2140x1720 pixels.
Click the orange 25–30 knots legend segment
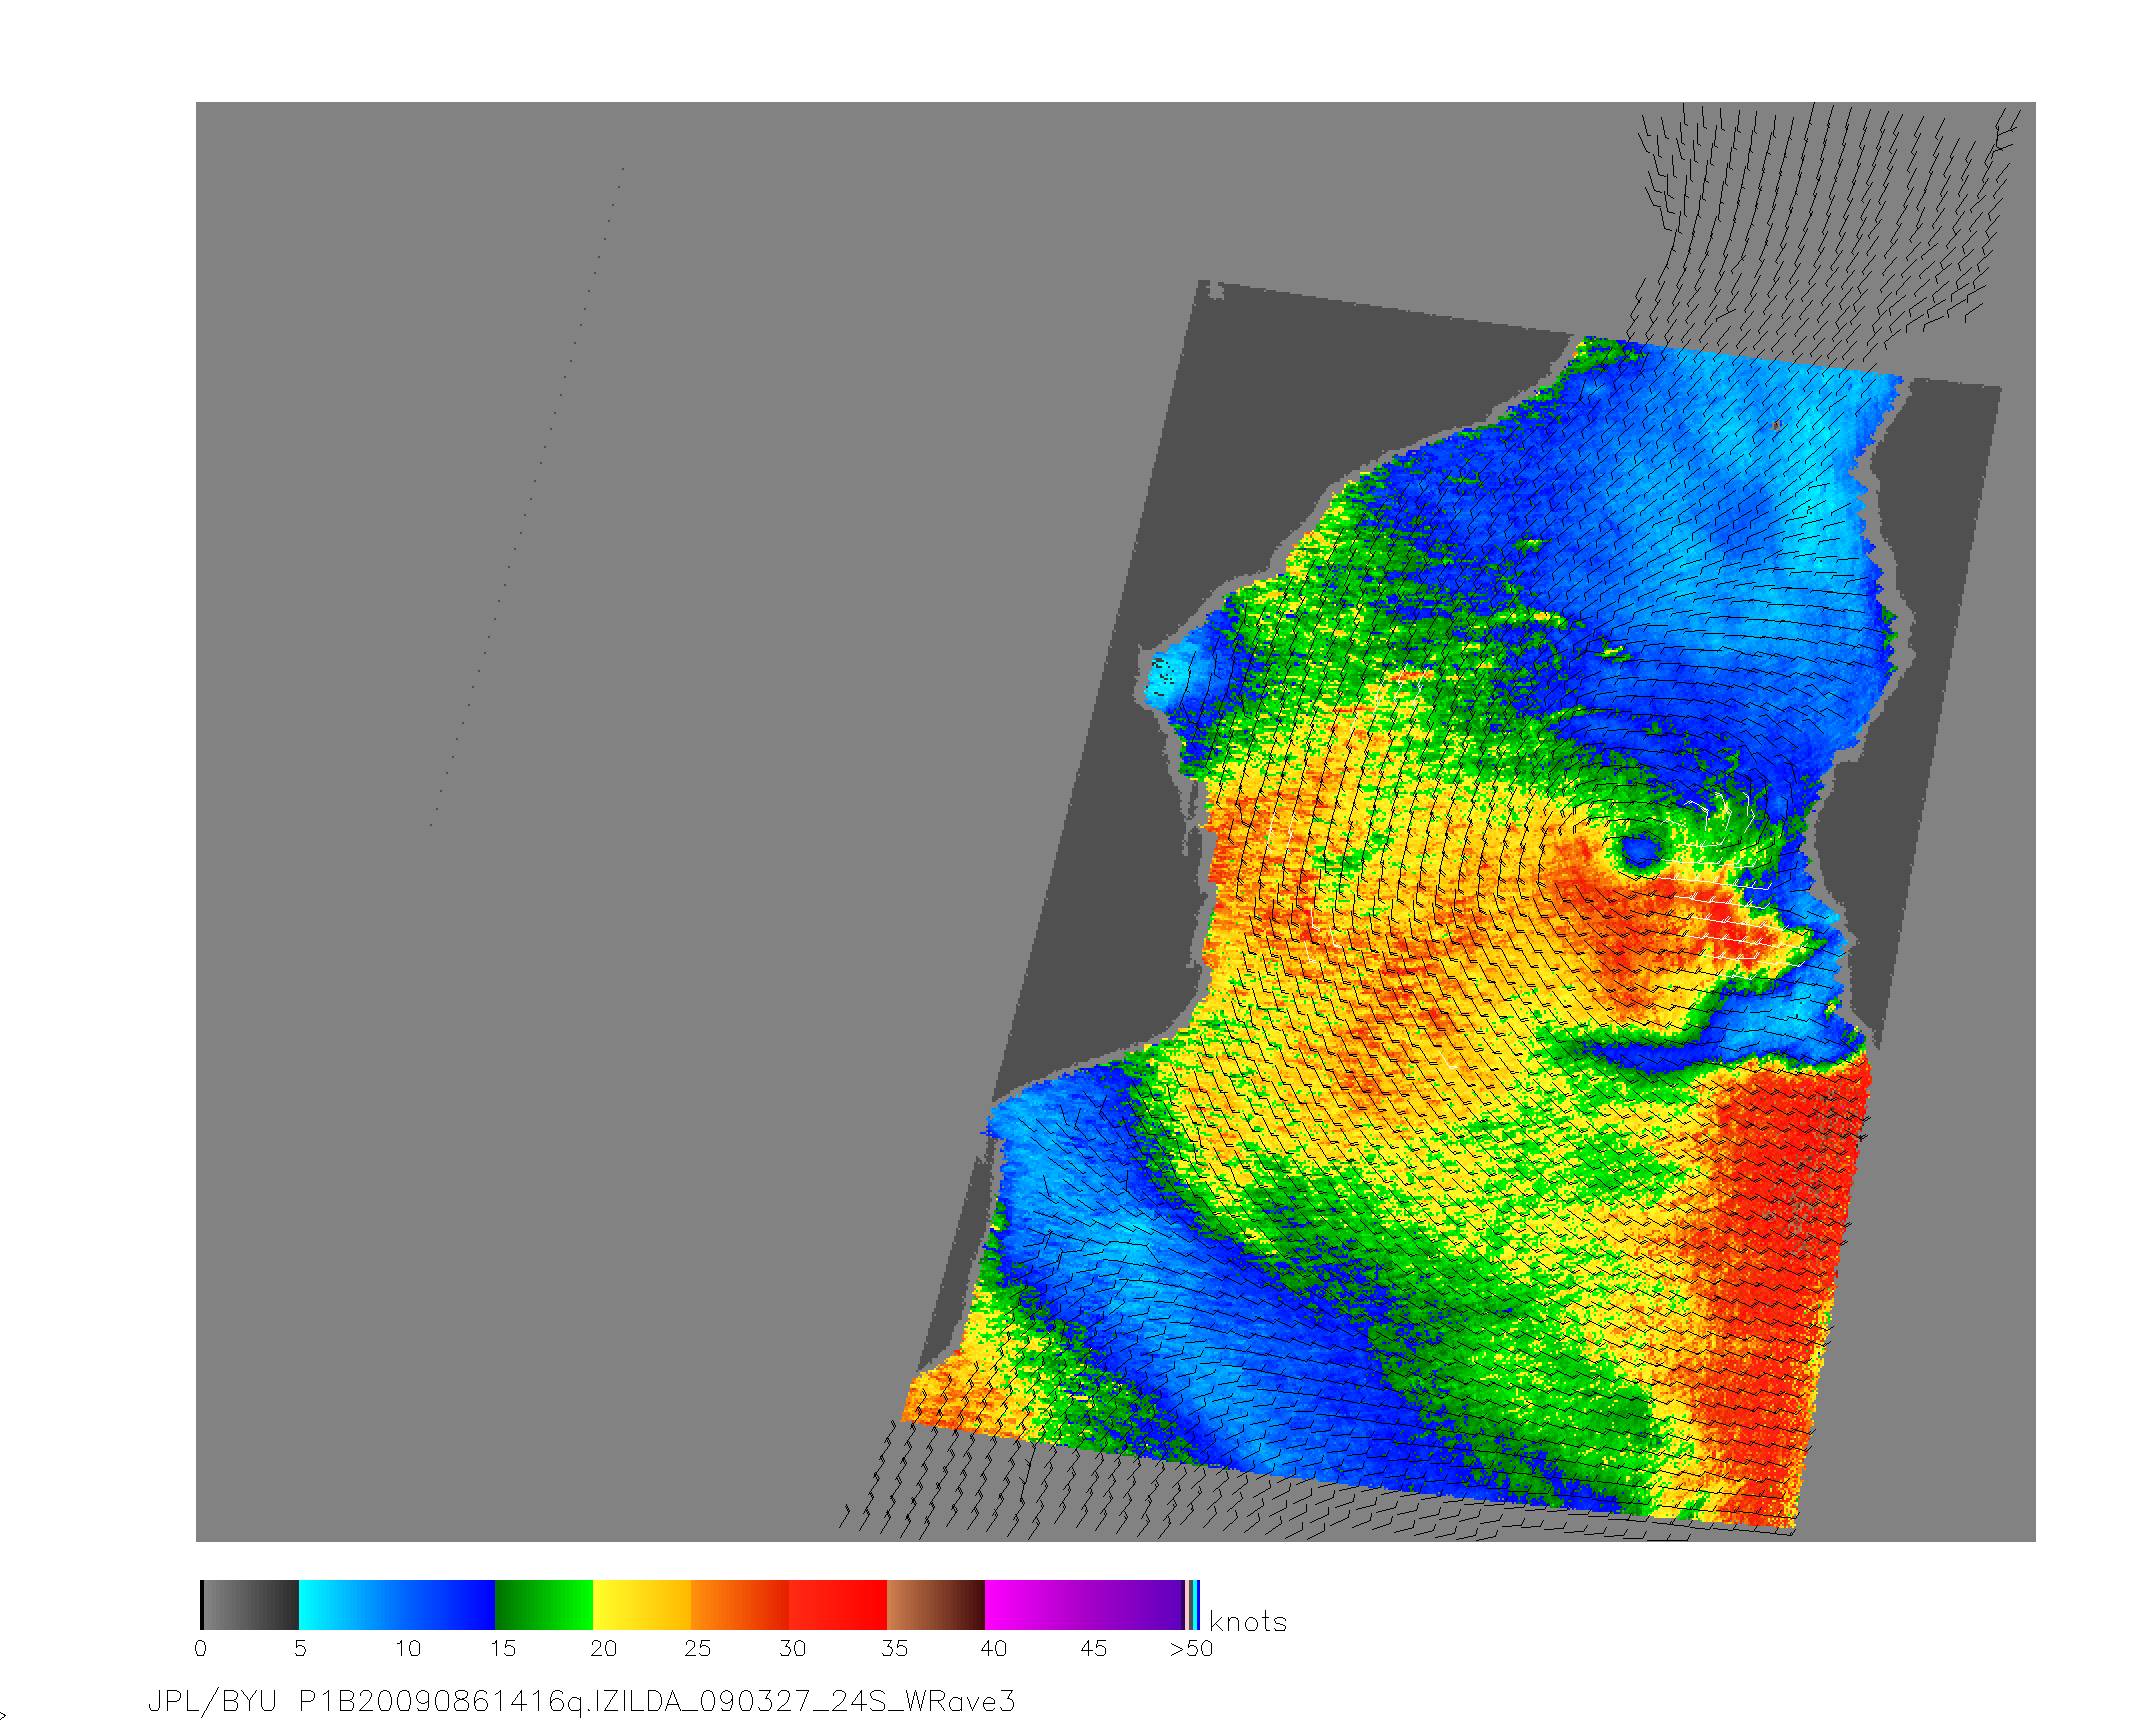pyautogui.click(x=740, y=1605)
